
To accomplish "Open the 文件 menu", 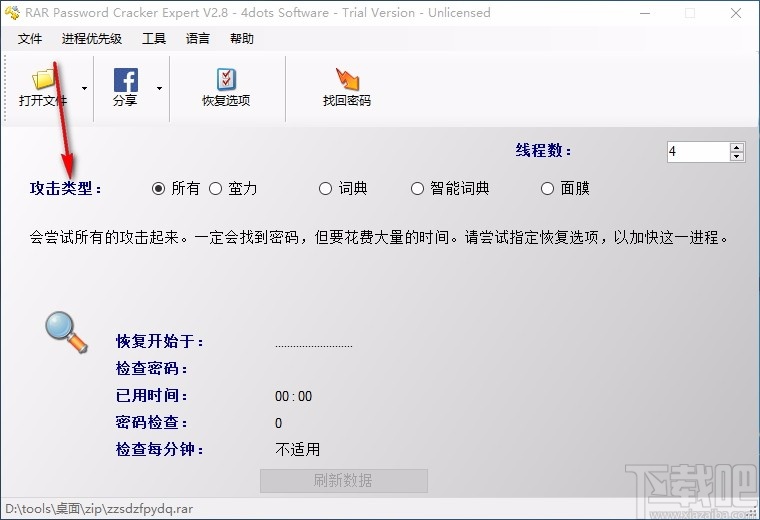I will point(30,38).
